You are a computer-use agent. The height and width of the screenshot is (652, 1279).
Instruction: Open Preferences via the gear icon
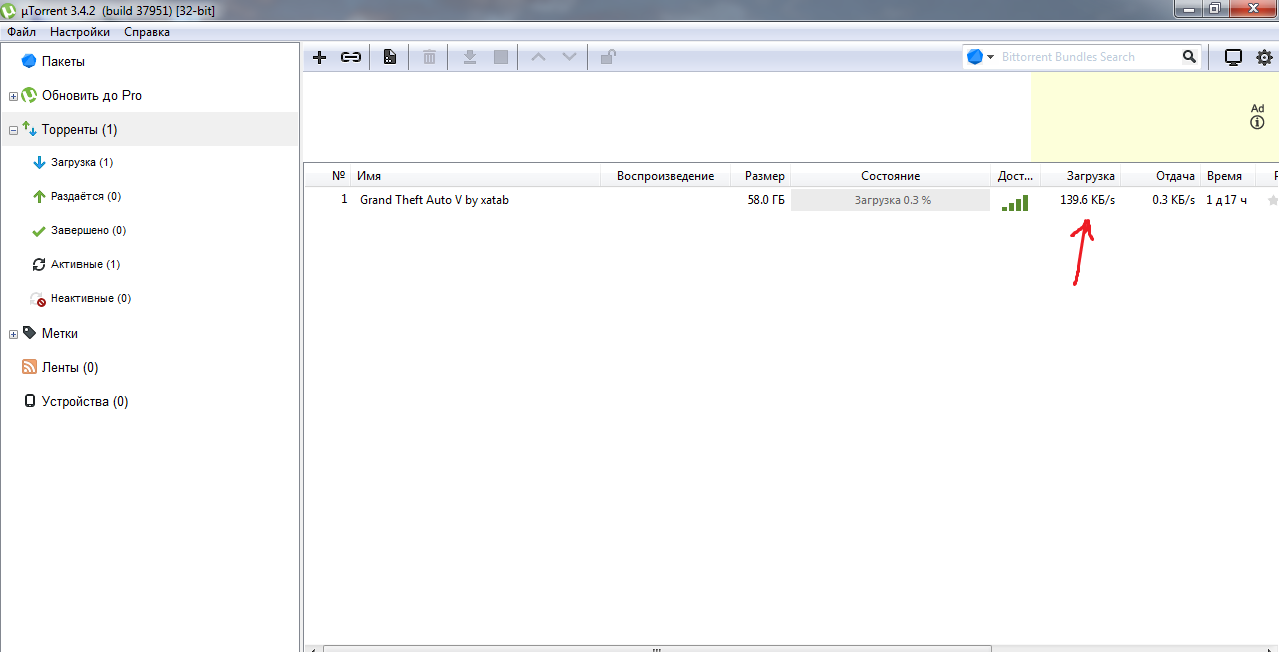[x=1264, y=57]
